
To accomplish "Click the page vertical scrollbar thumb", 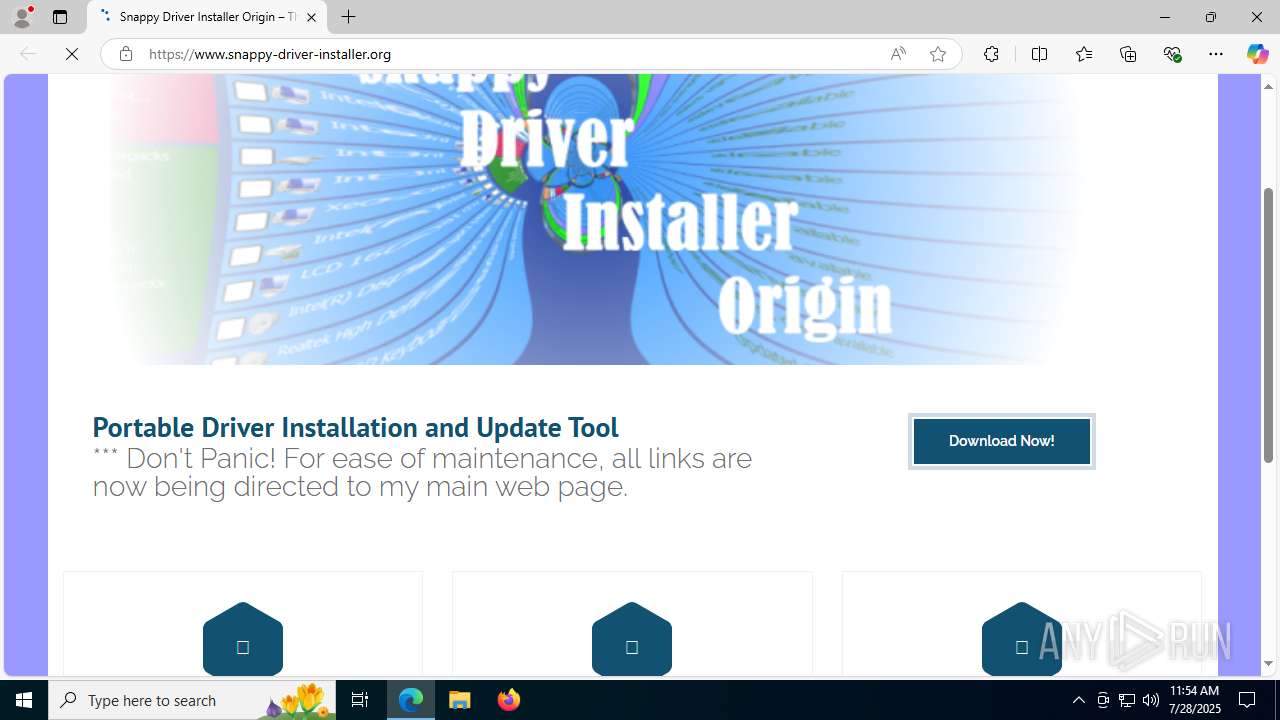I will click(x=1268, y=325).
